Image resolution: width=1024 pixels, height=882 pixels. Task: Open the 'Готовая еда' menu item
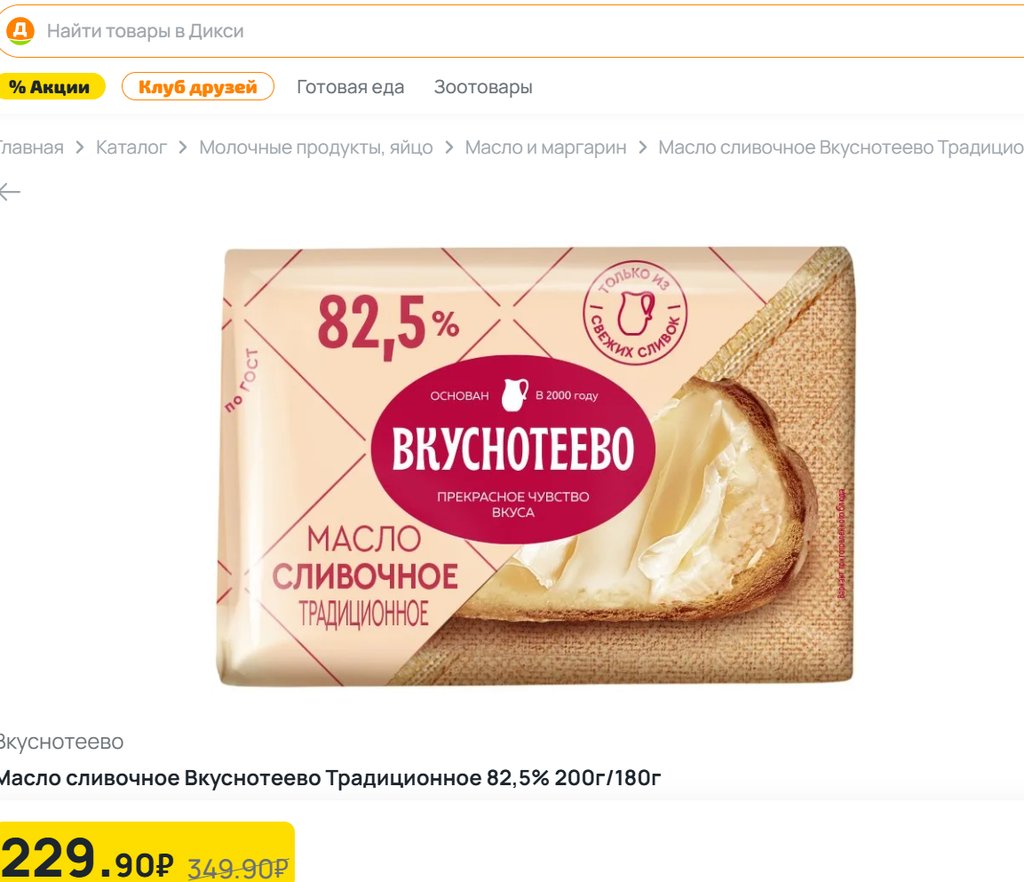pos(351,87)
